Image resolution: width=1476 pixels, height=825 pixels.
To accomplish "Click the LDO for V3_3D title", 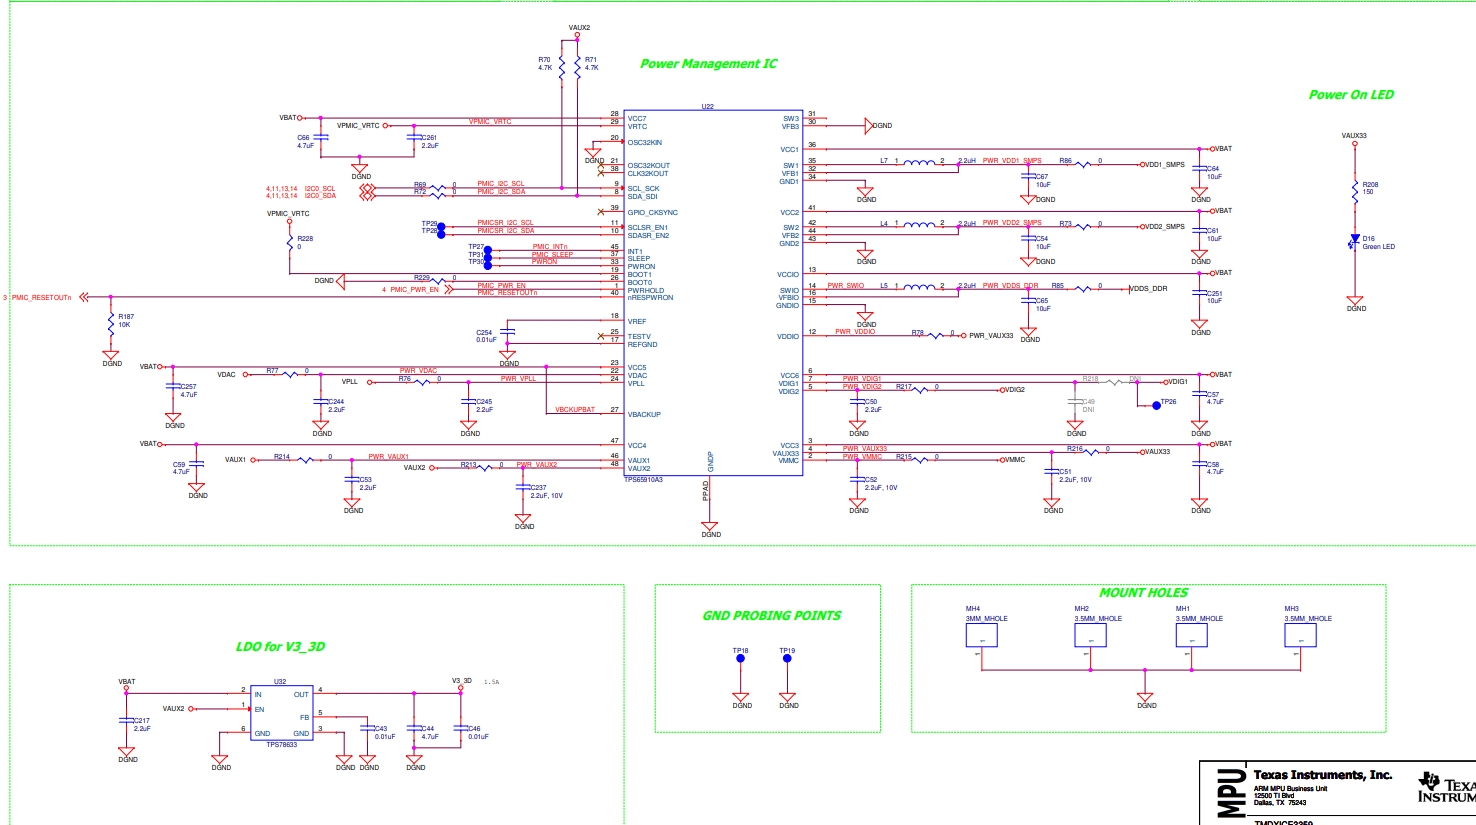I will (280, 647).
